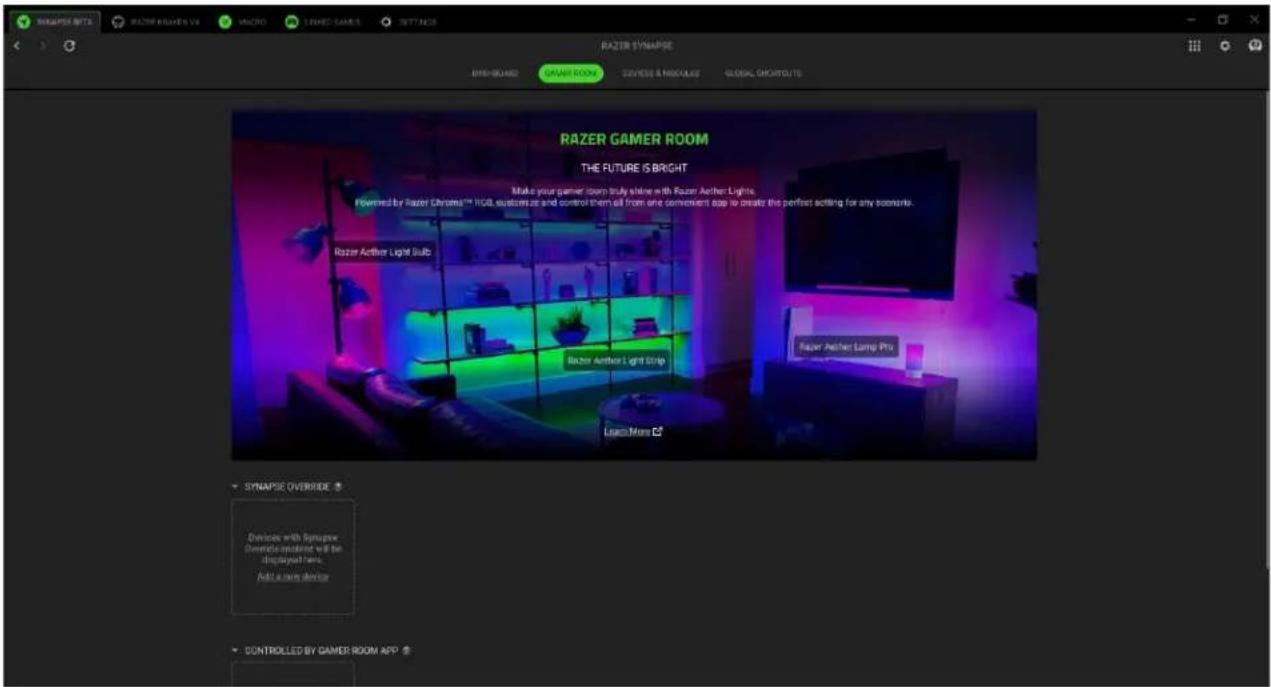This screenshot has width=1271, height=687.
Task: Collapse the Synapse Override section
Action: (236, 486)
